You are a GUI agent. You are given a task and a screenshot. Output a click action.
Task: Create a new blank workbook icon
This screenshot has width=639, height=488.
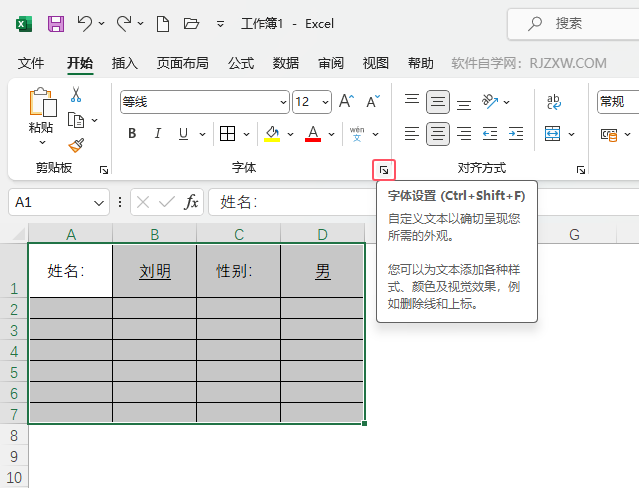[163, 24]
